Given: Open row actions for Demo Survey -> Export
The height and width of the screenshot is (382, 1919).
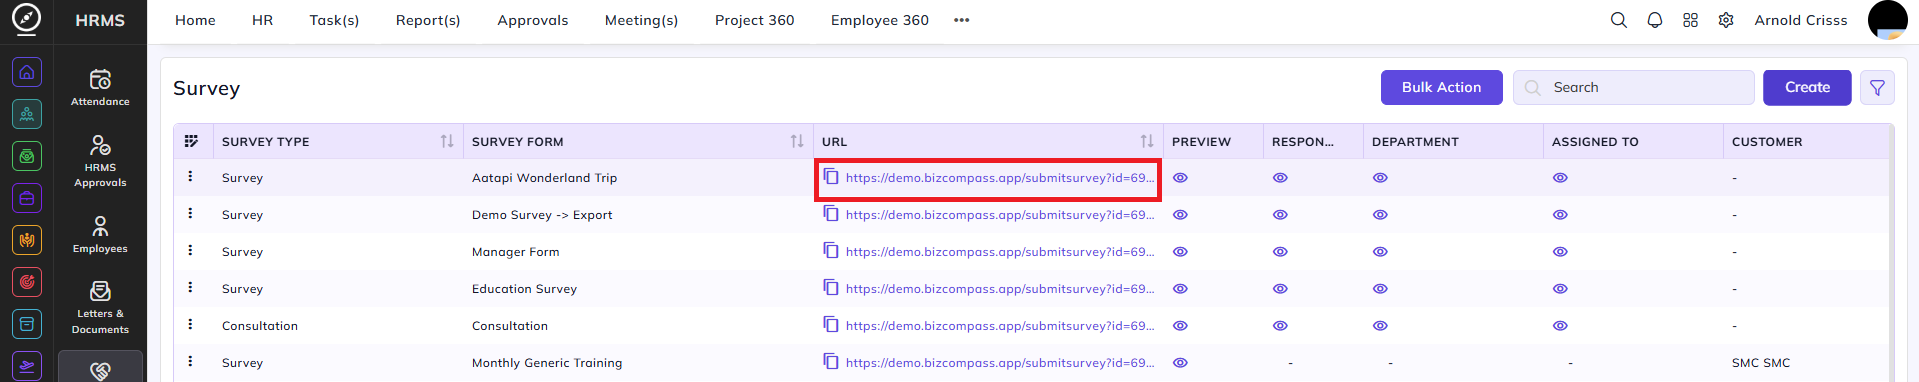Looking at the screenshot, I should [x=190, y=213].
